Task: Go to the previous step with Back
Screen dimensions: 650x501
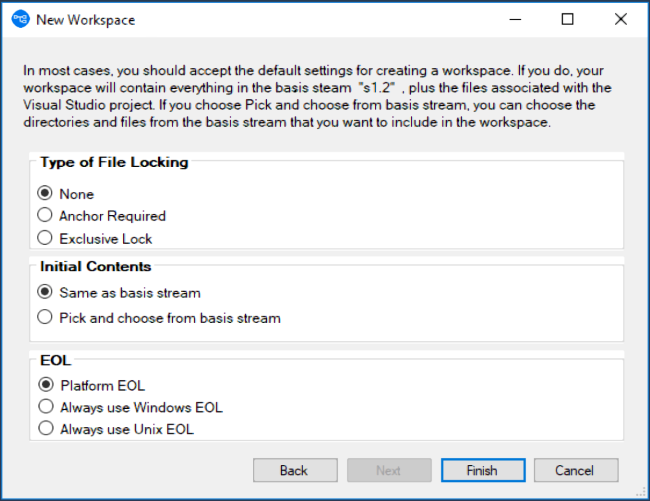Action: [294, 470]
